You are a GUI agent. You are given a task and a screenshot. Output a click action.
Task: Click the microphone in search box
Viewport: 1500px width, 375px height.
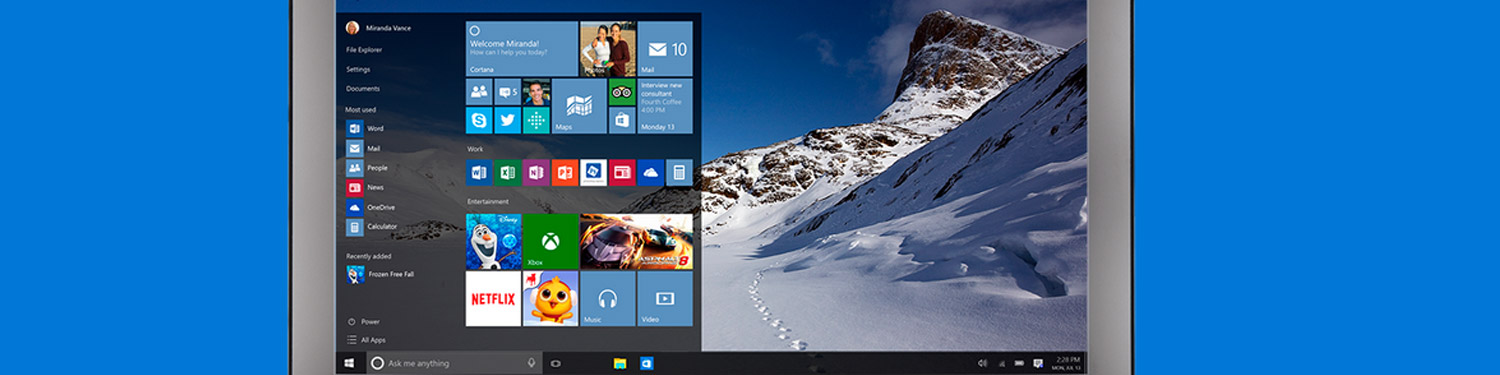[531, 363]
